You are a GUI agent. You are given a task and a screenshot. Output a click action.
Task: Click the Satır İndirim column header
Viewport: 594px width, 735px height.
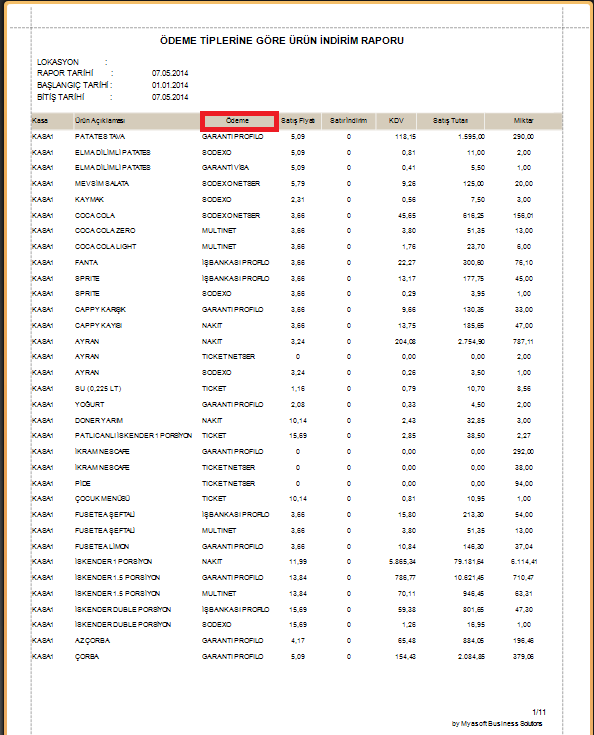[348, 120]
